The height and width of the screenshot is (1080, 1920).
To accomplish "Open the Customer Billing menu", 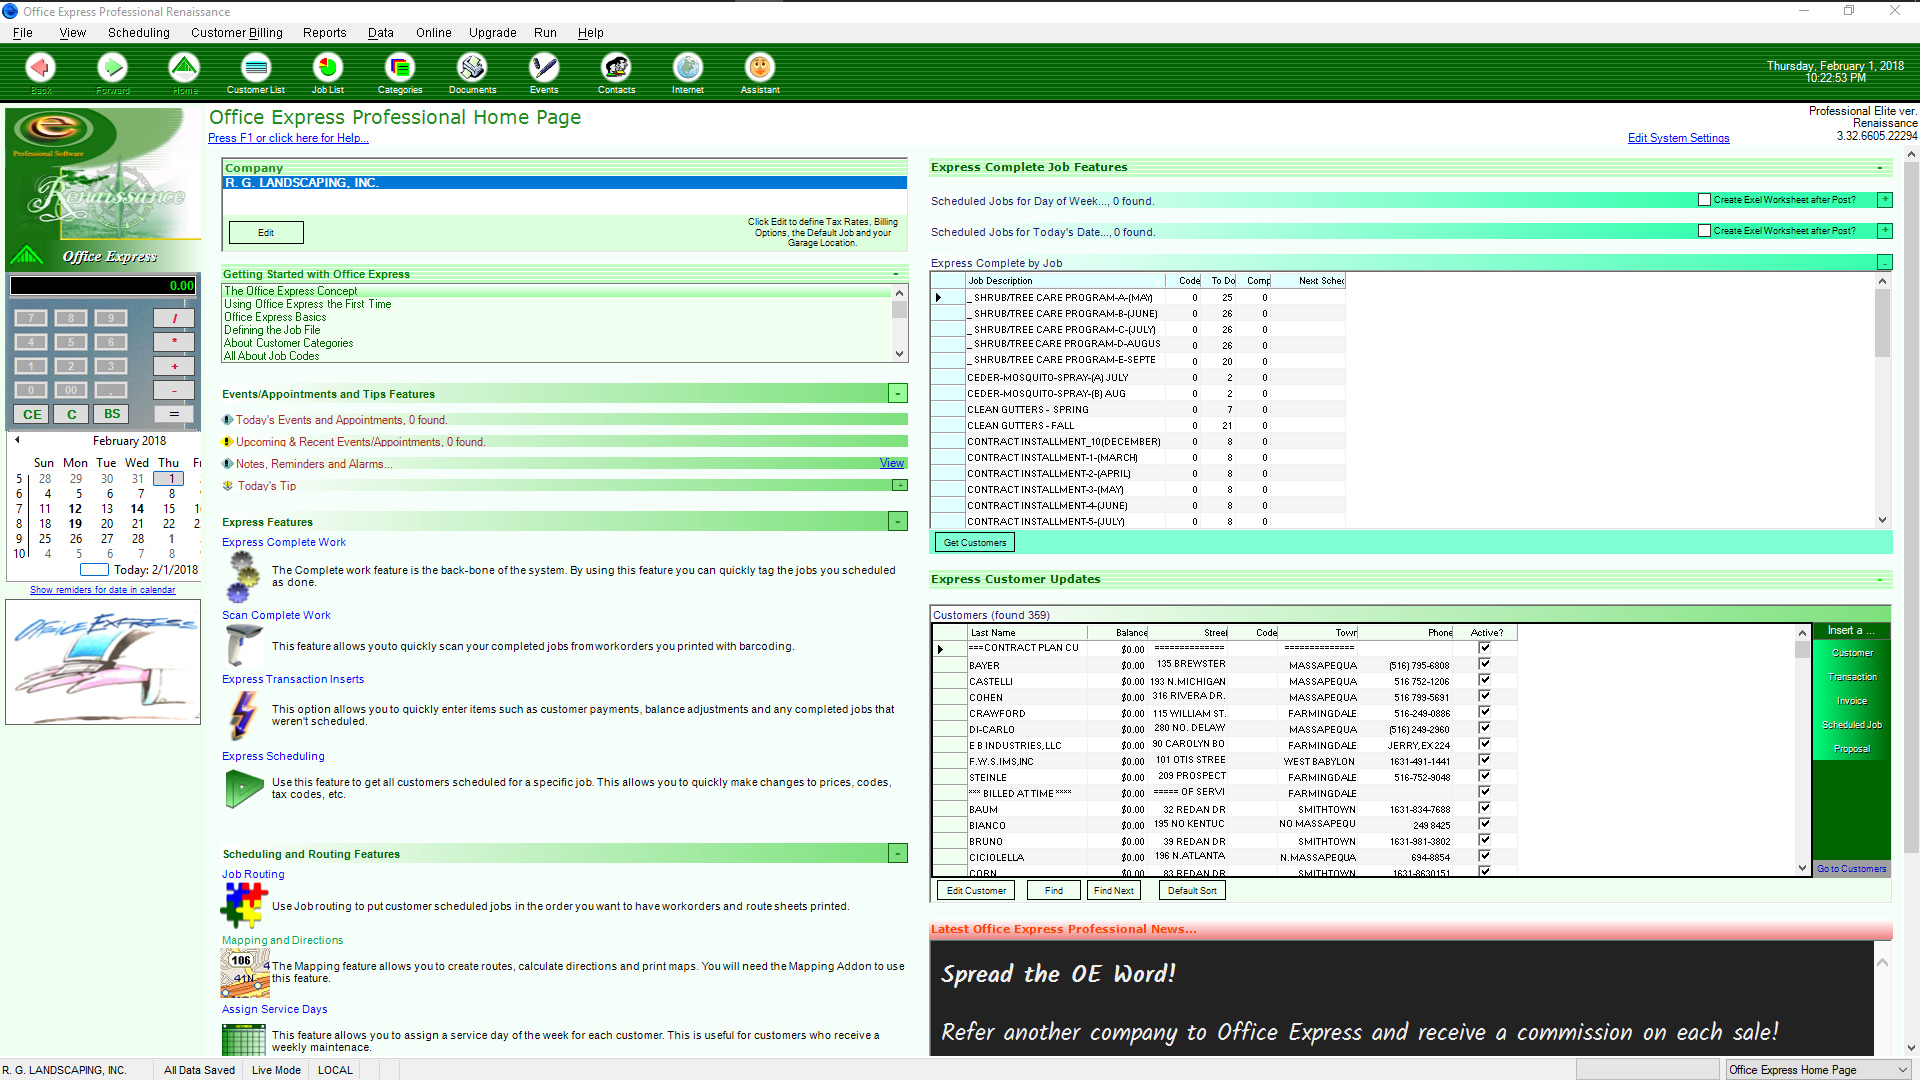I will 237,33.
